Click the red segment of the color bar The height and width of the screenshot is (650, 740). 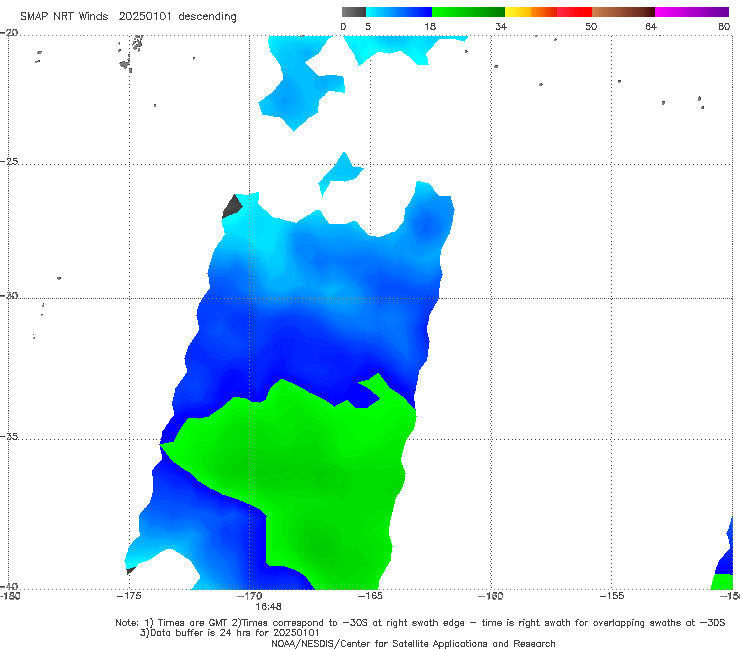[574, 12]
